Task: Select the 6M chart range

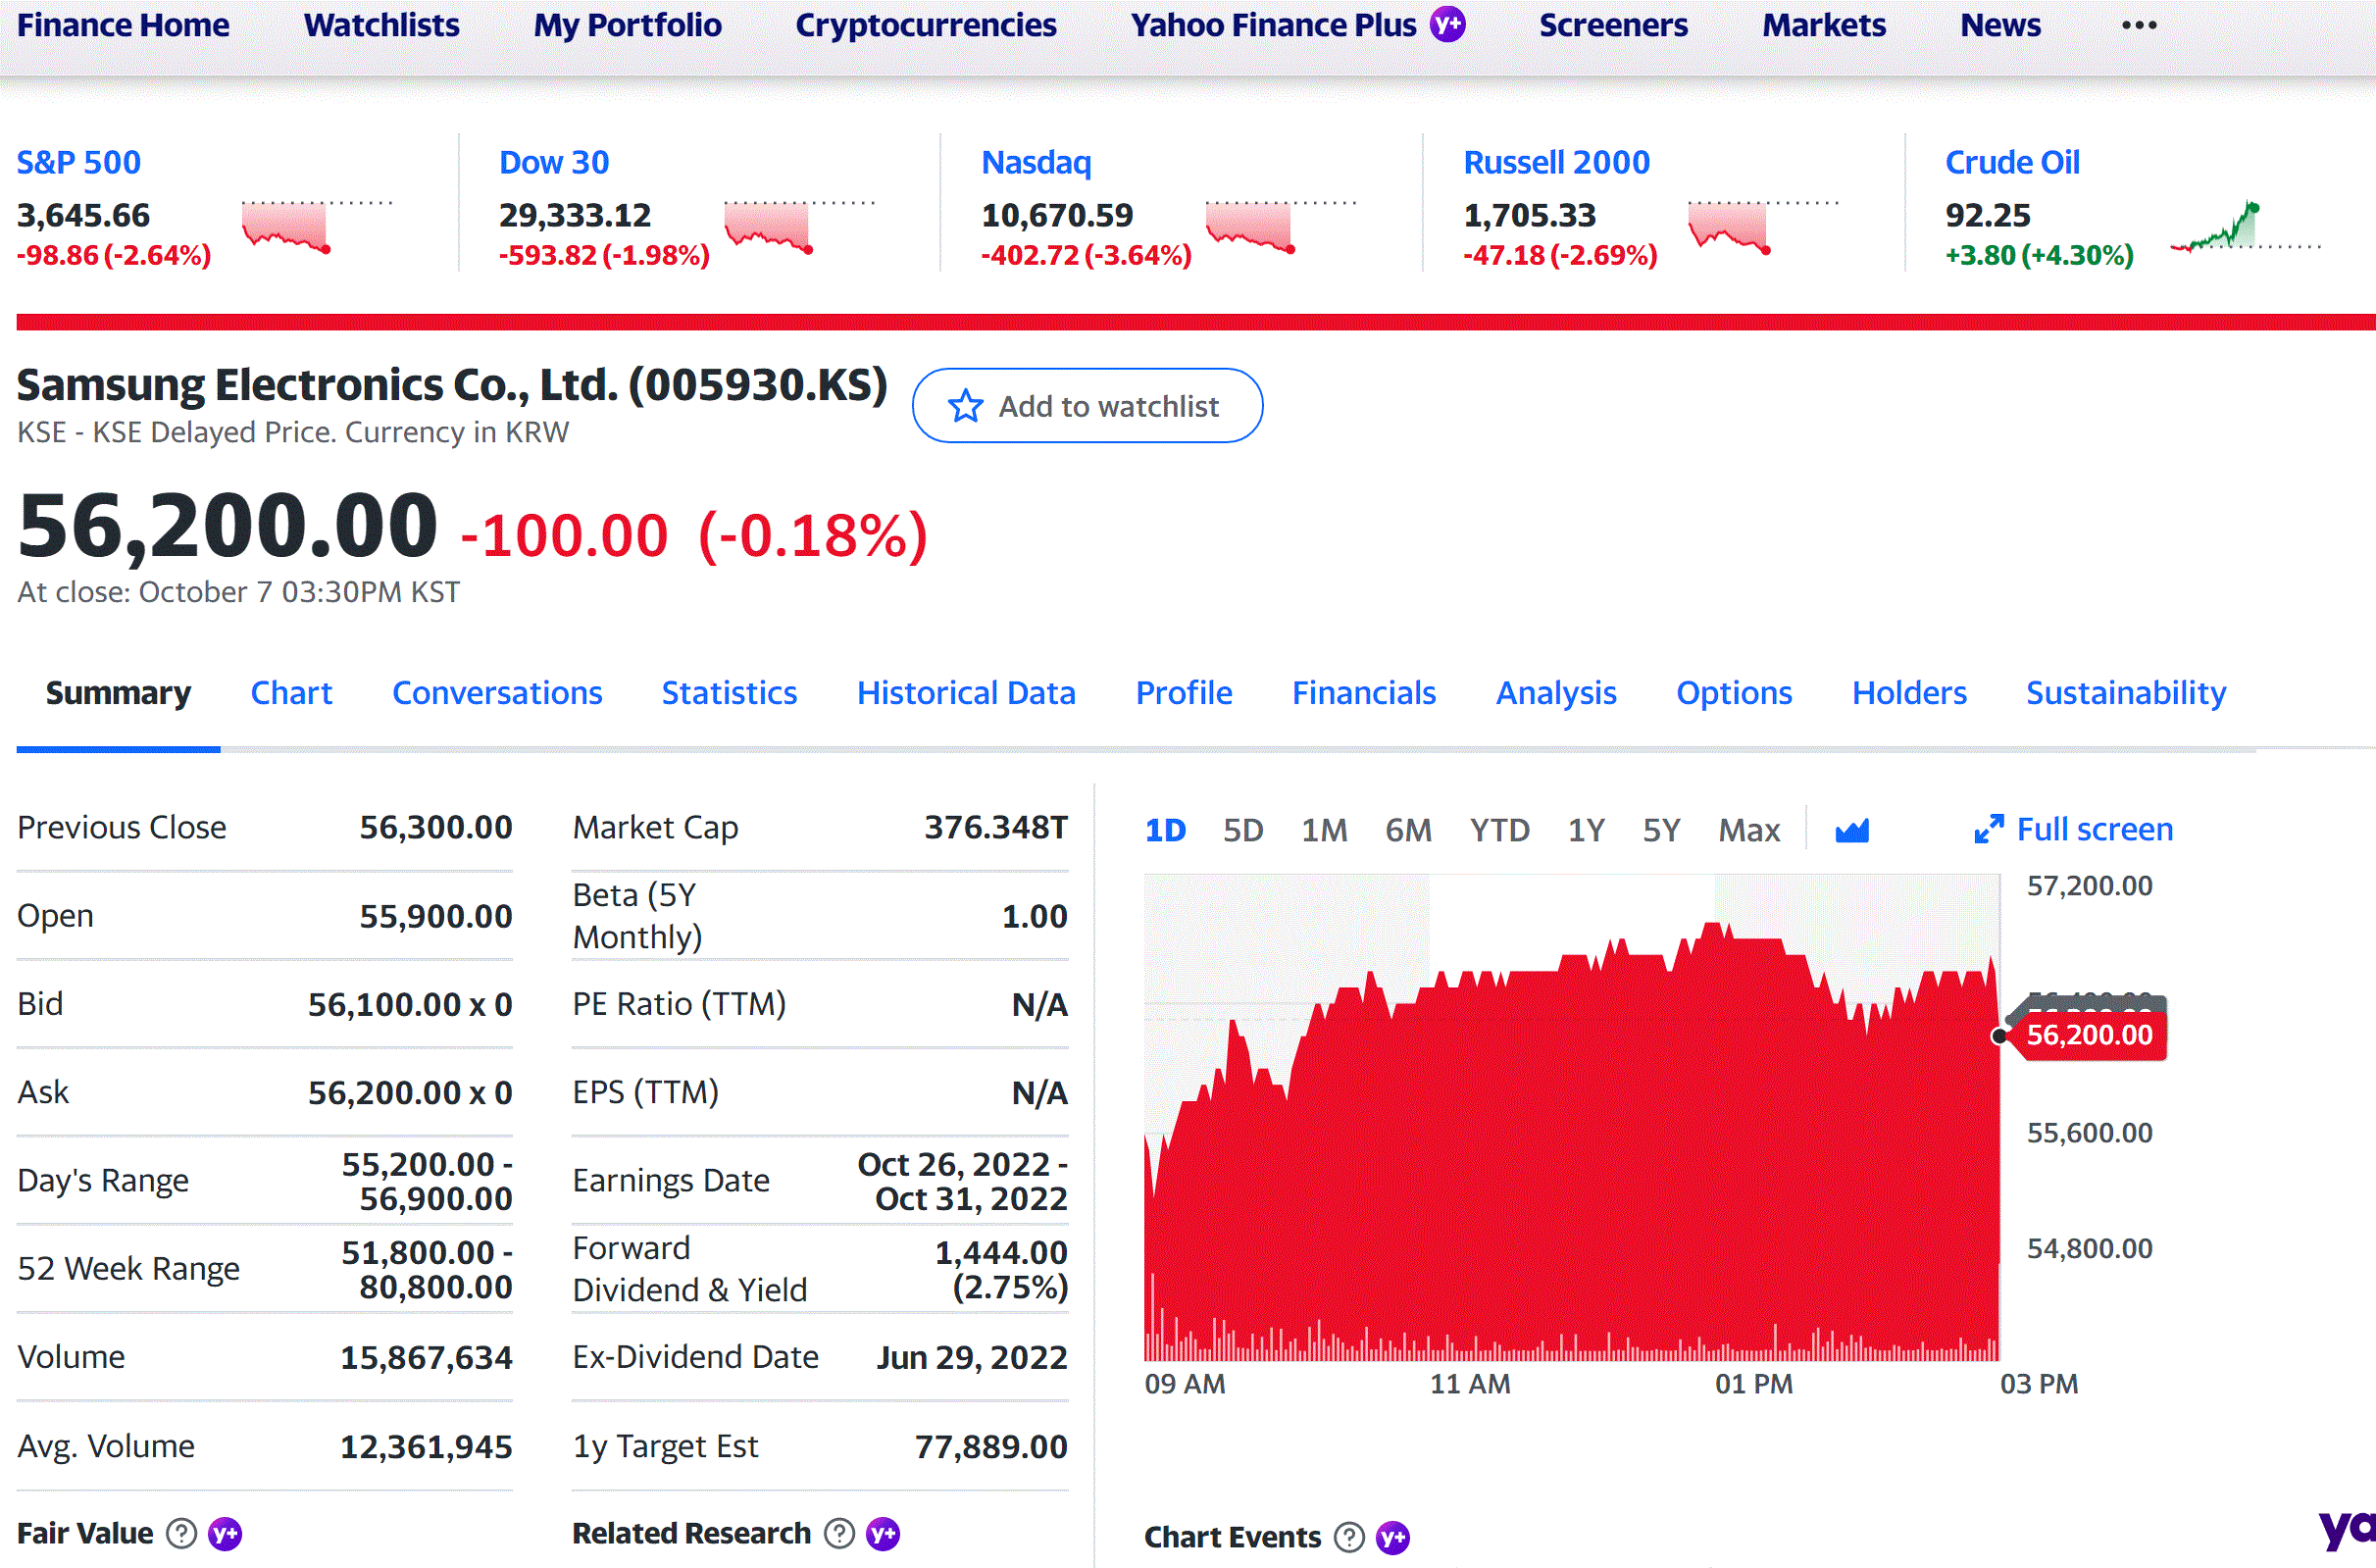Action: pos(1408,830)
